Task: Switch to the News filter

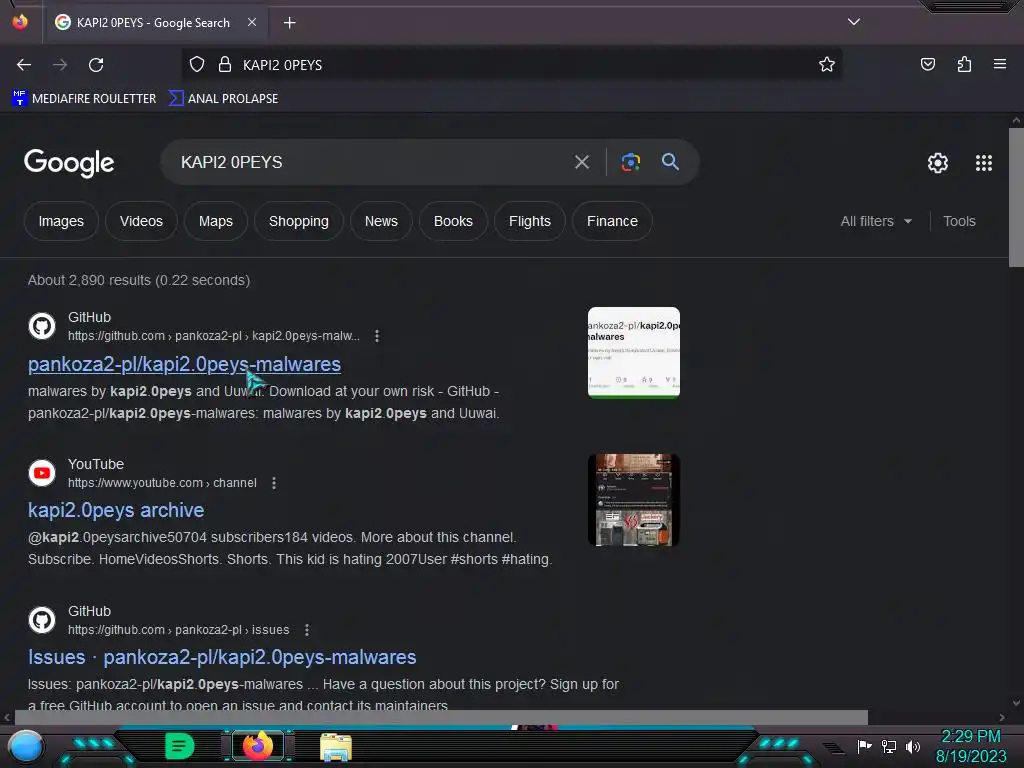Action: click(381, 221)
